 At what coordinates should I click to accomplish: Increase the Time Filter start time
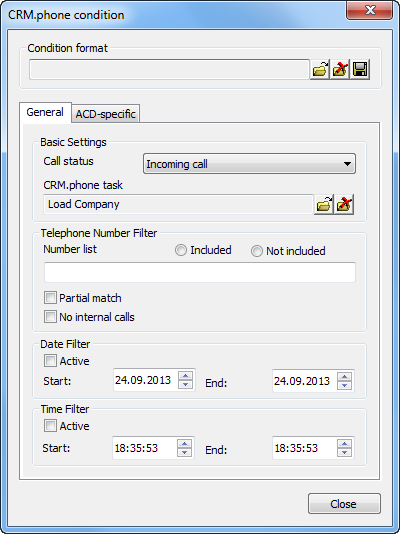[185, 444]
